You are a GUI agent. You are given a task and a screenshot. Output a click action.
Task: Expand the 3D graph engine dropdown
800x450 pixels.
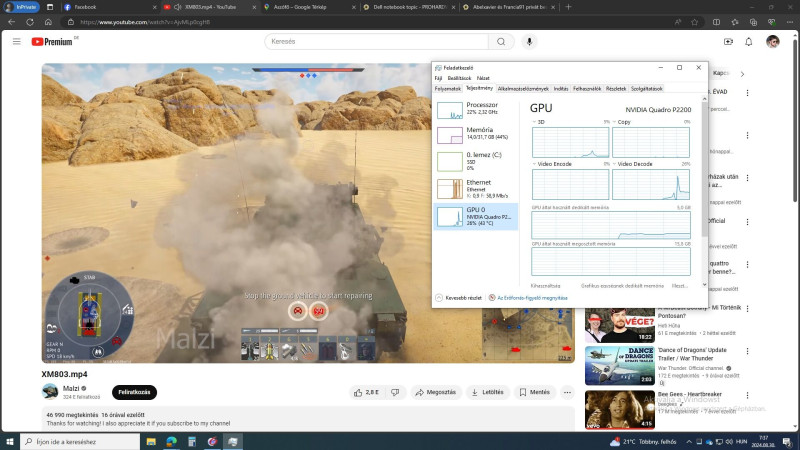click(x=534, y=122)
